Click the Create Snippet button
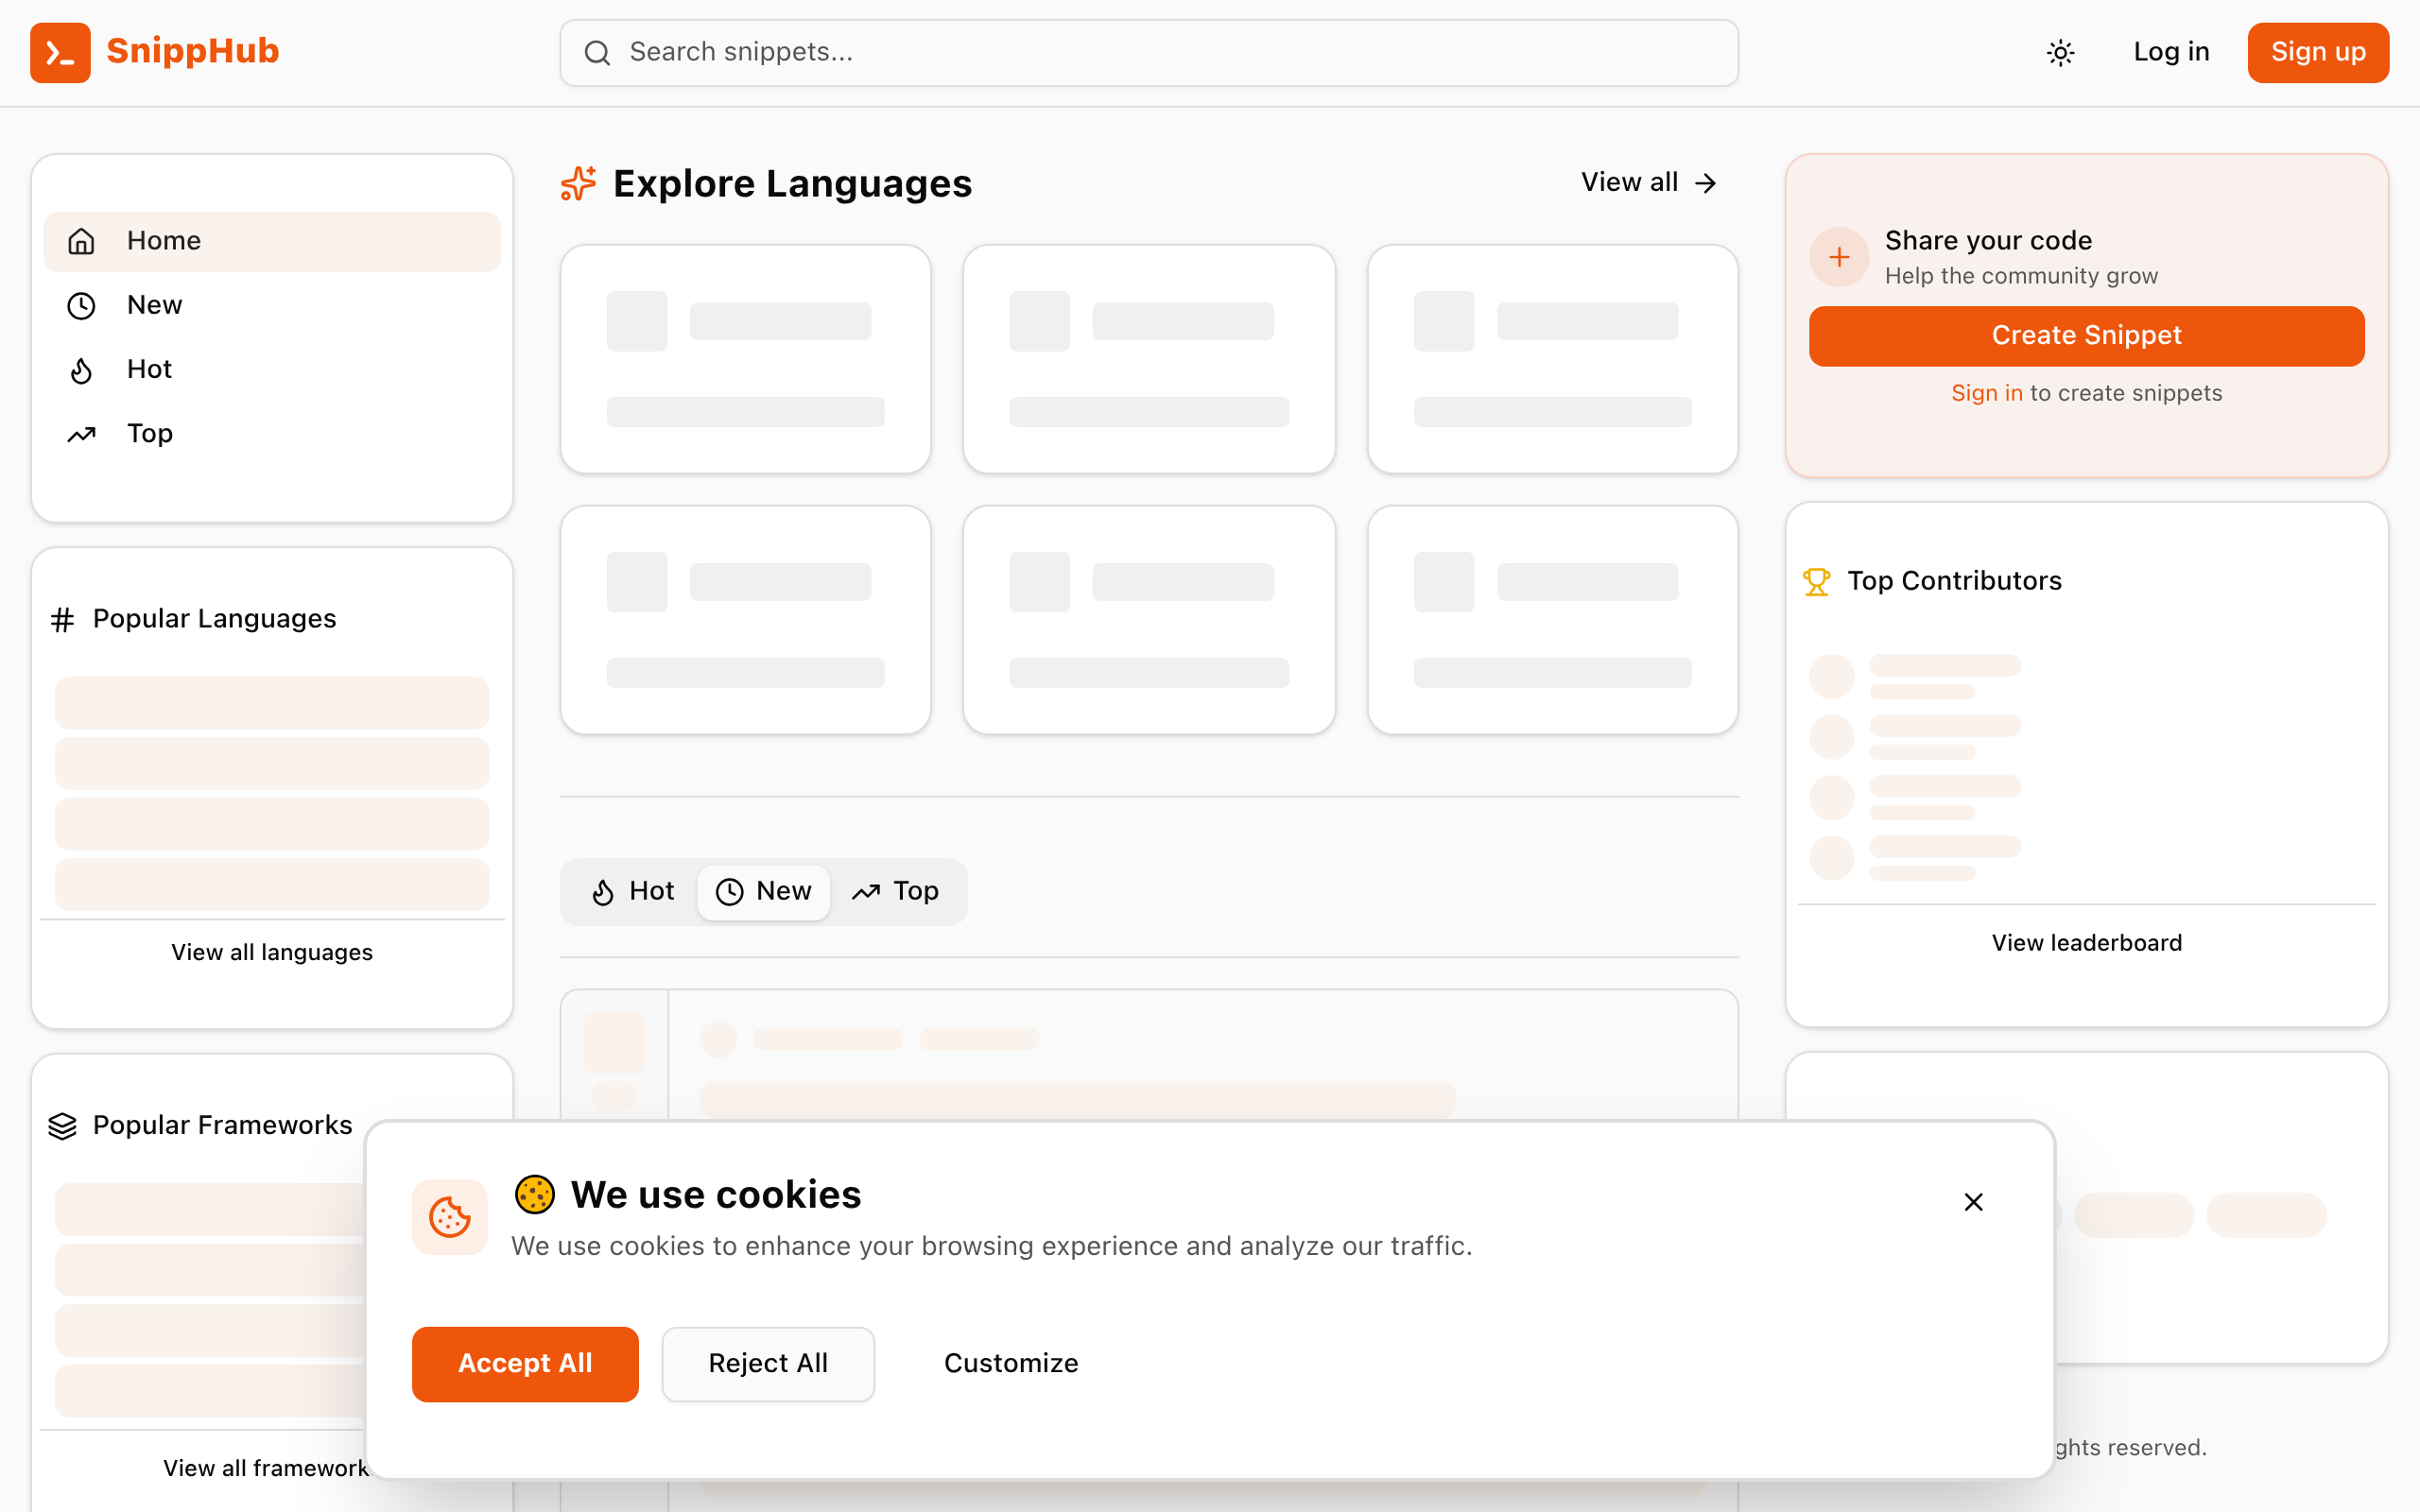Screen dimensions: 2420x1512 (x=2086, y=336)
